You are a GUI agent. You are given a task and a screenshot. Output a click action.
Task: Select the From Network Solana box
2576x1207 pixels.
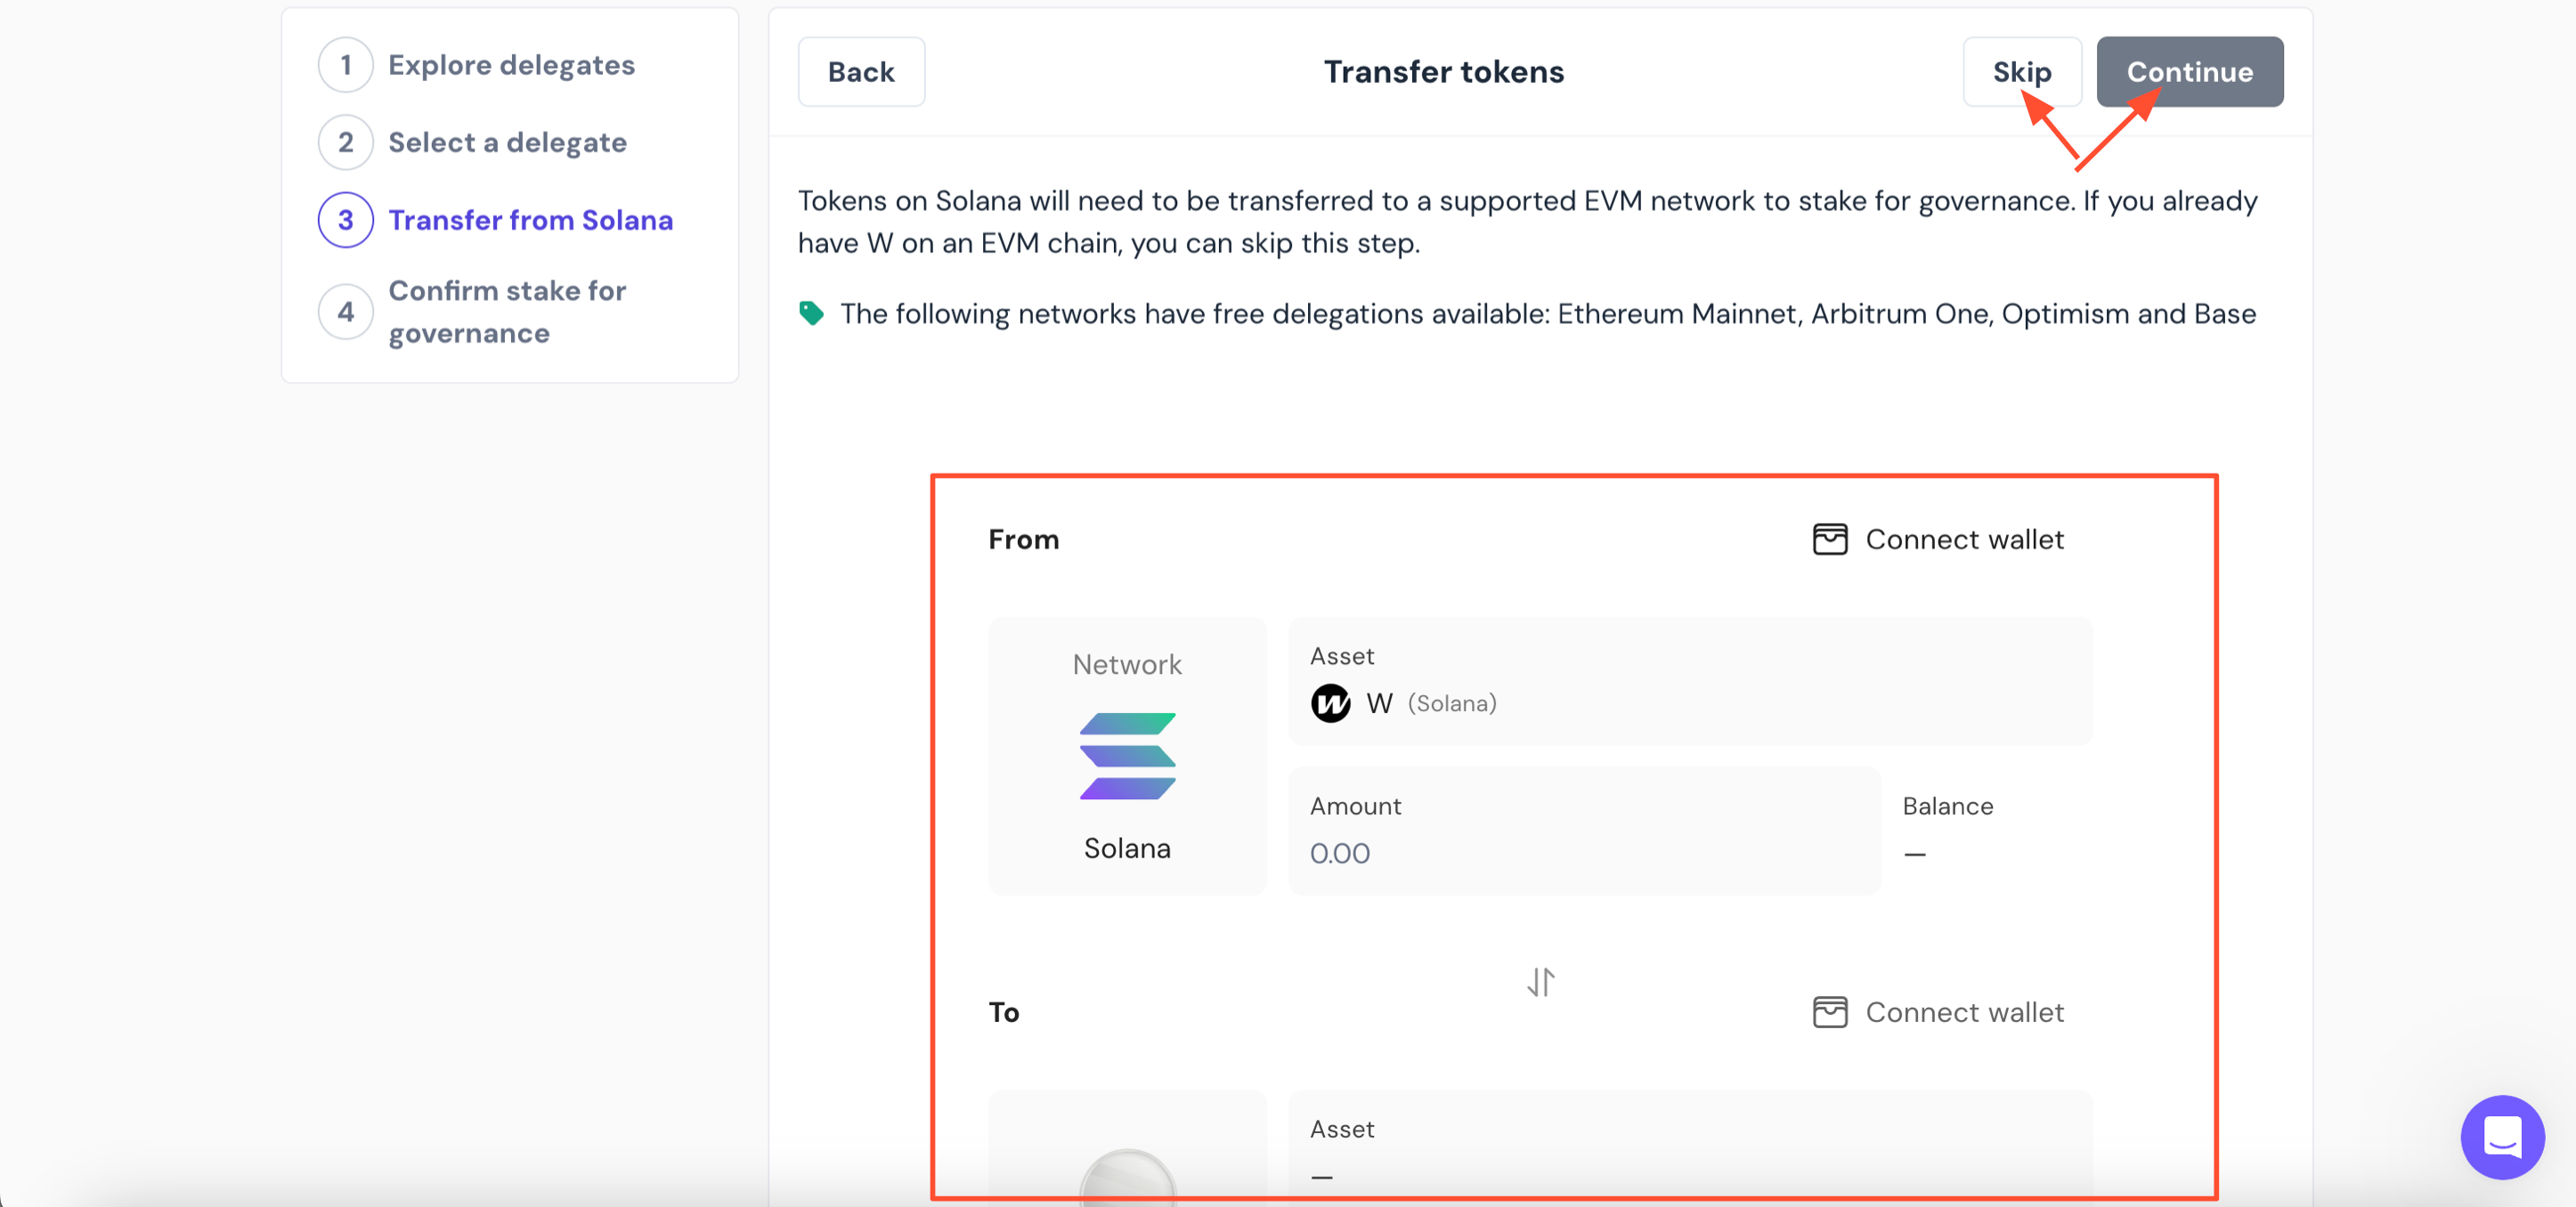coord(1127,756)
